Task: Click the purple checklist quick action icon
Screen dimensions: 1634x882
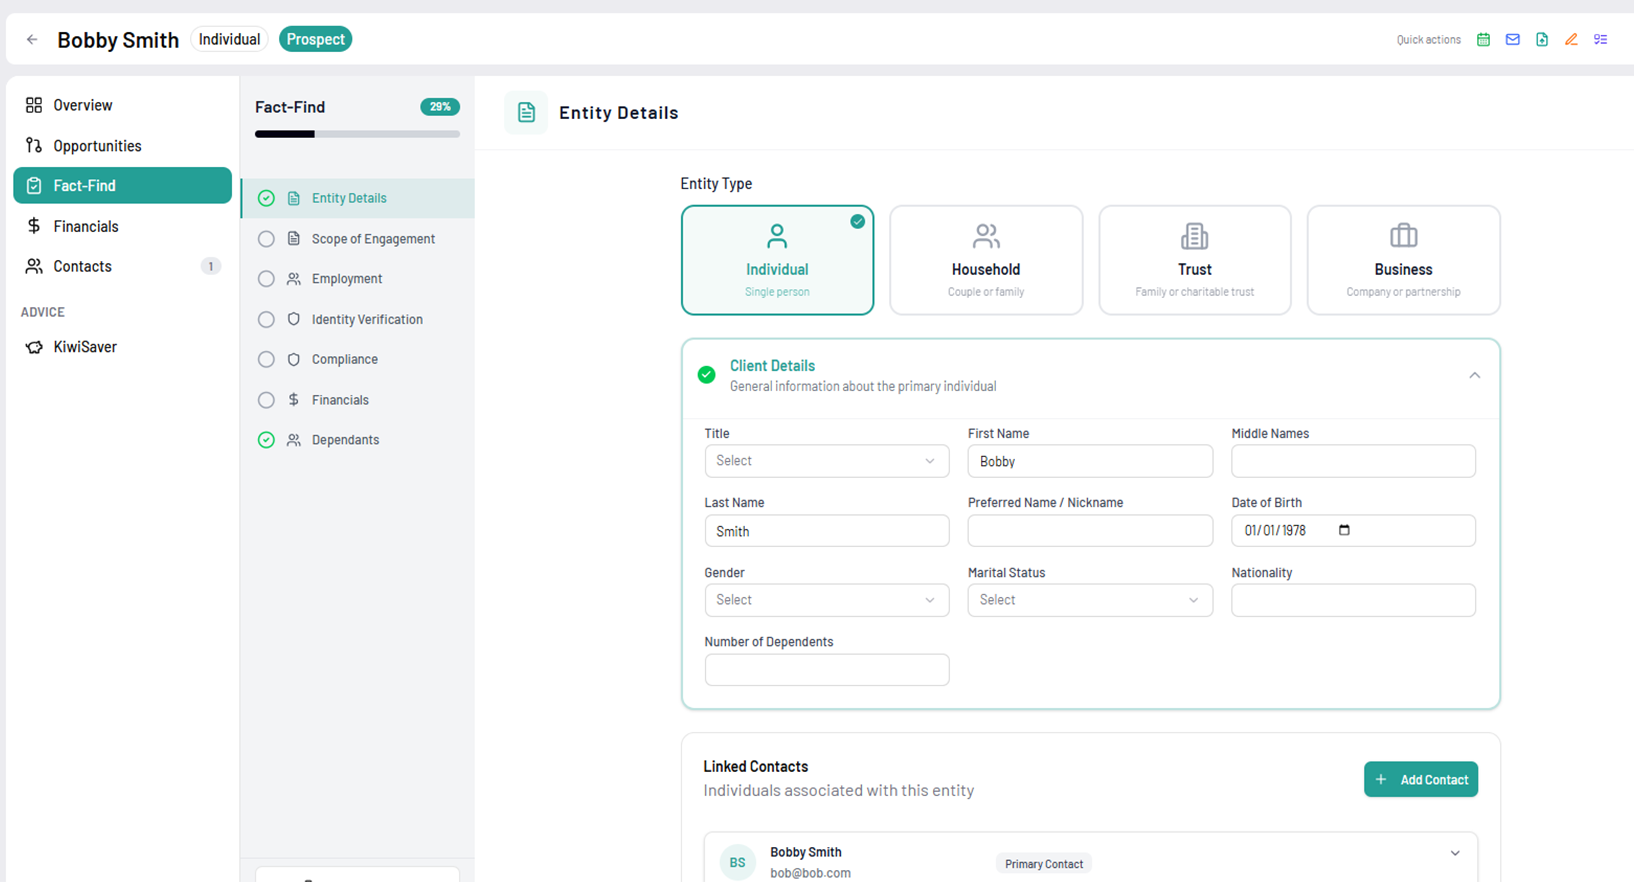Action: point(1600,40)
